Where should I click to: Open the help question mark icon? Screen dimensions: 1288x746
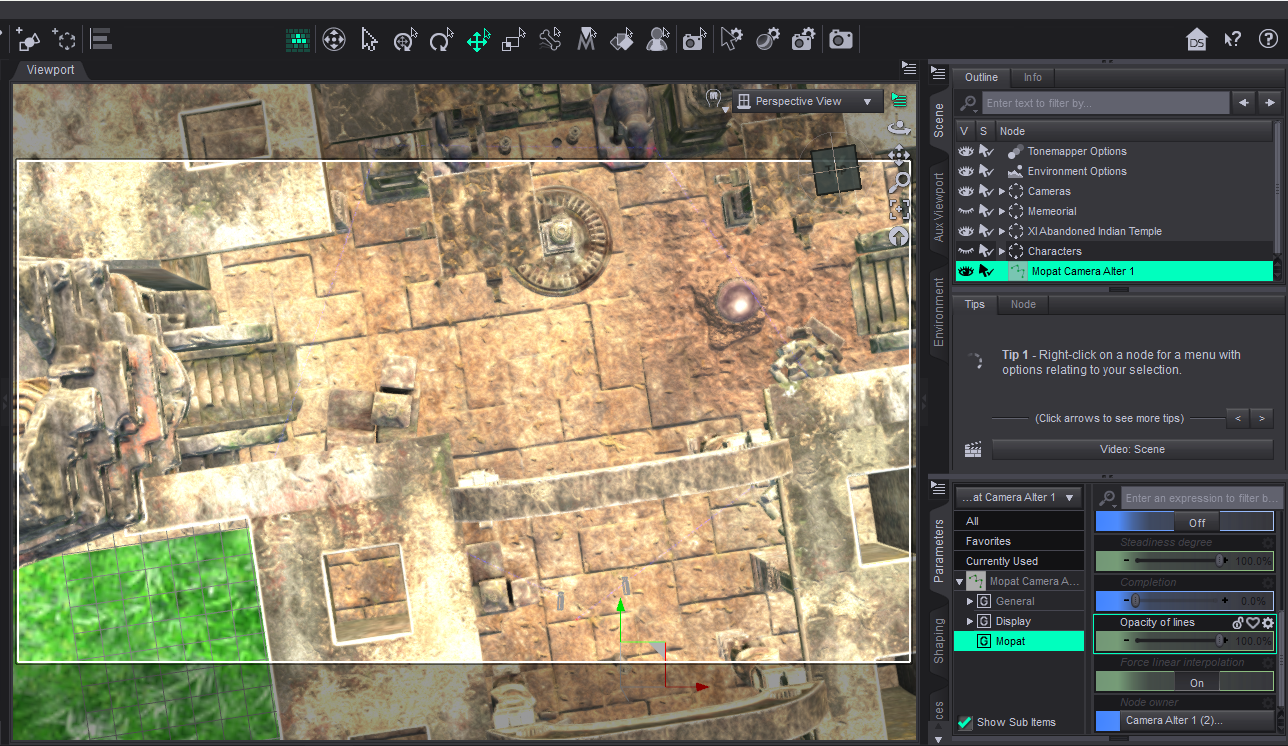pos(1269,39)
